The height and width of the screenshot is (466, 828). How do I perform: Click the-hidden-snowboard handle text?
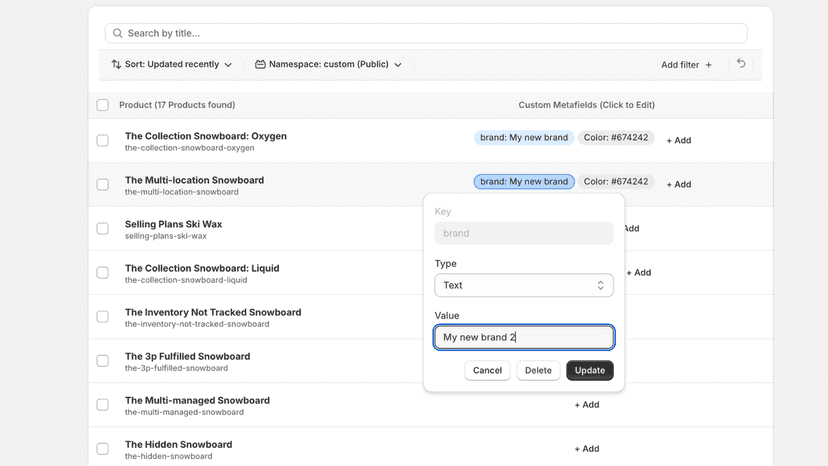(168, 456)
